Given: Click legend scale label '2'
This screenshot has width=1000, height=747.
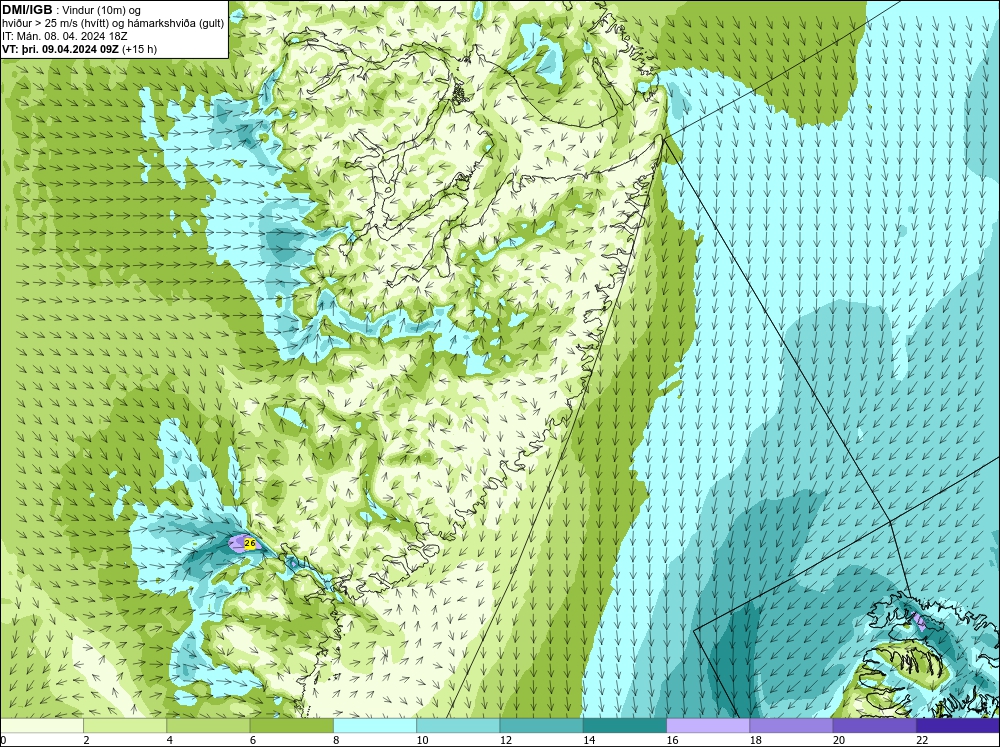Looking at the screenshot, I should (86, 740).
